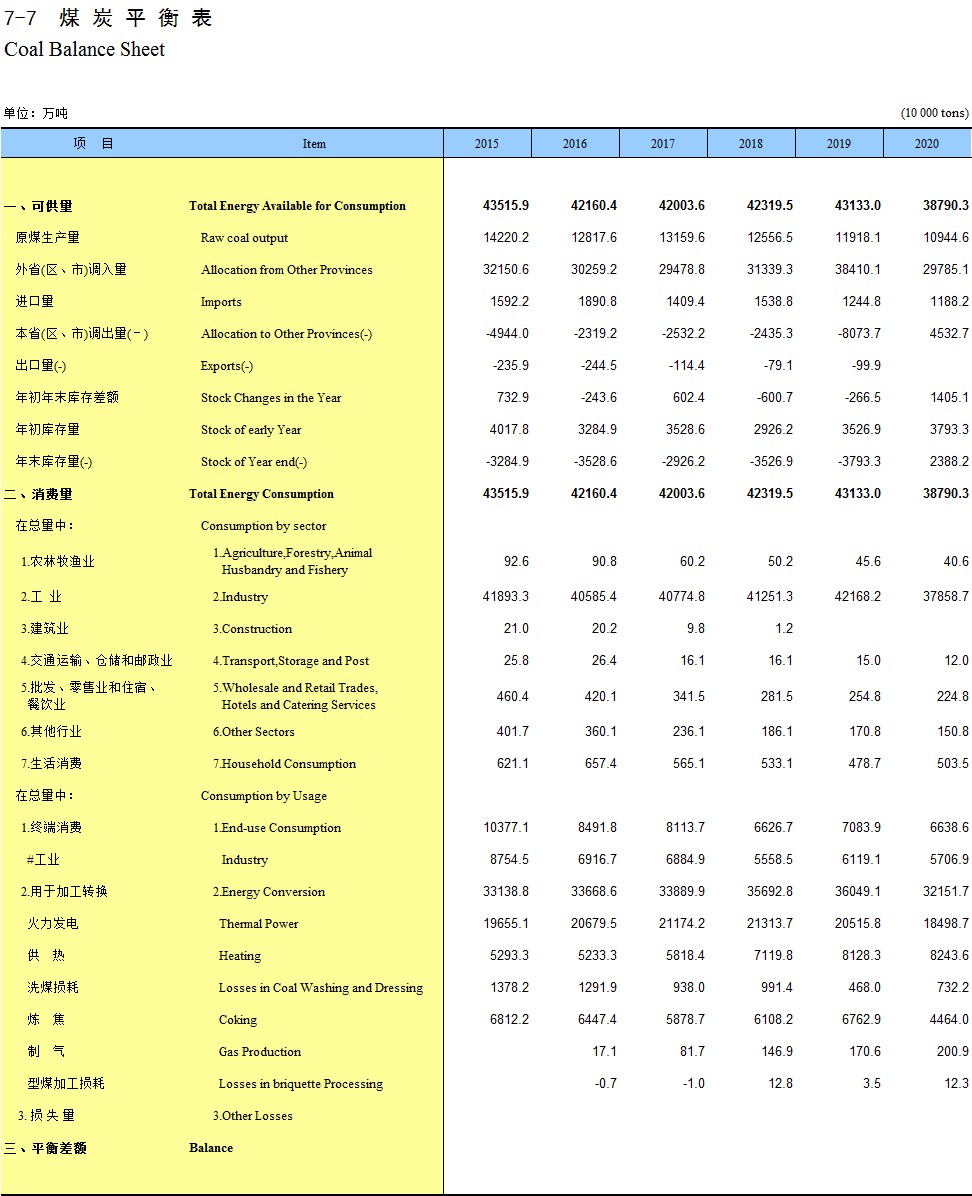Click the '3.Other Losses' label
Screen dimensions: 972x1196
(x=253, y=1117)
